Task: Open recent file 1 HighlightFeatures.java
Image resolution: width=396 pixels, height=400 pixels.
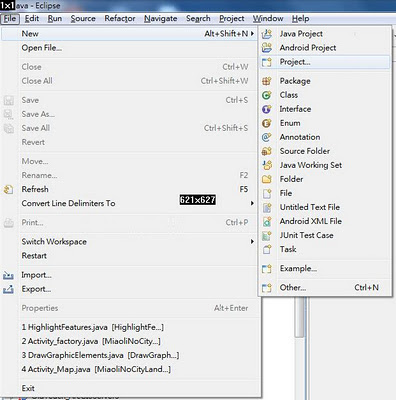Action: pos(129,327)
